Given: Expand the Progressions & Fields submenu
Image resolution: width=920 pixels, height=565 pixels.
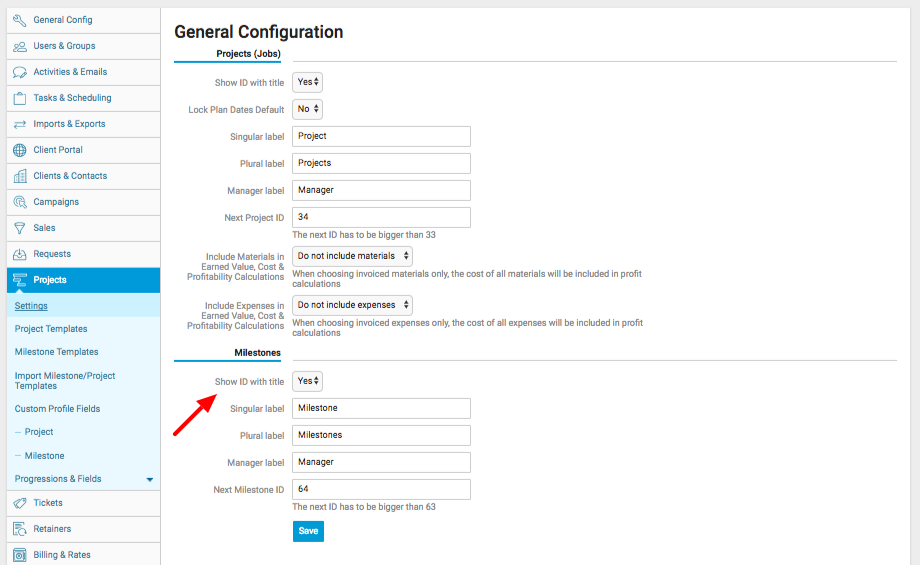Looking at the screenshot, I should [150, 479].
